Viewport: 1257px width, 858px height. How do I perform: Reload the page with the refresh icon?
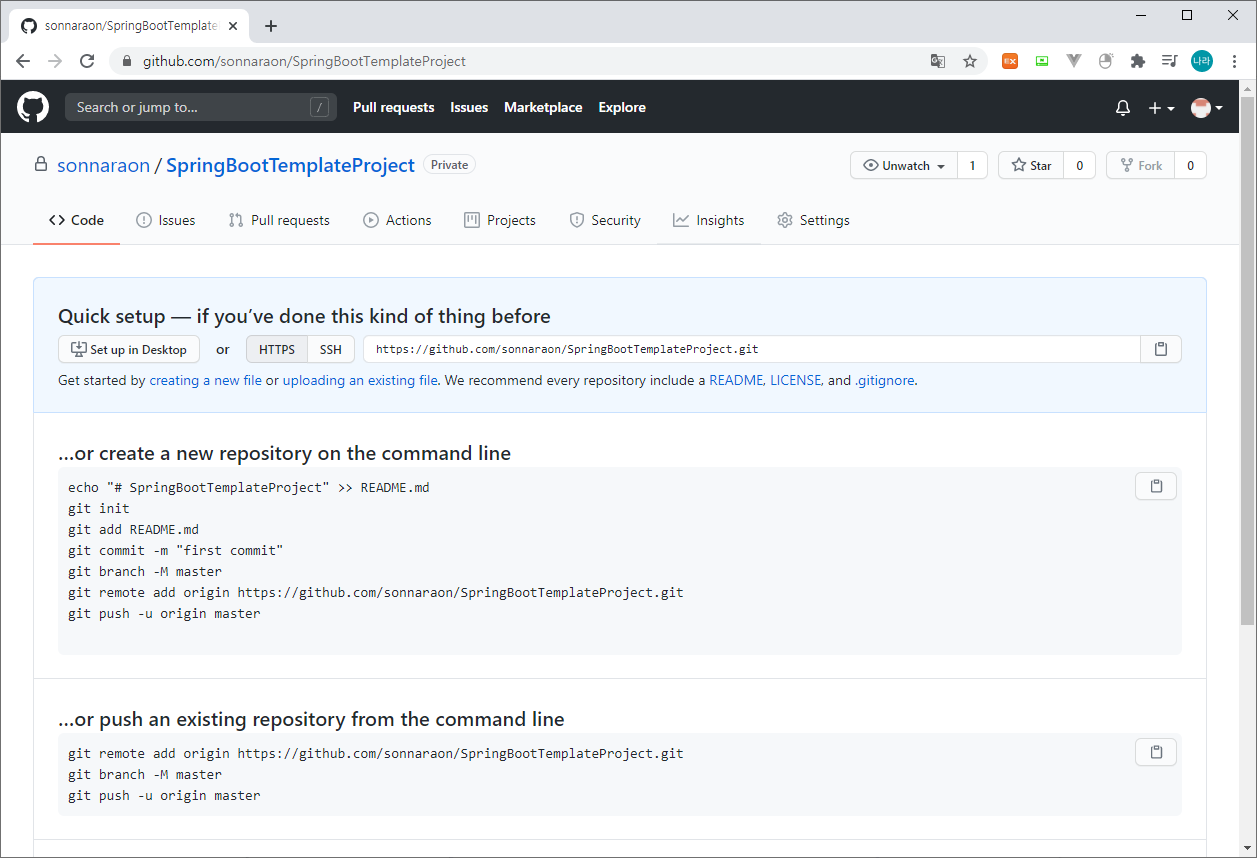click(x=87, y=61)
